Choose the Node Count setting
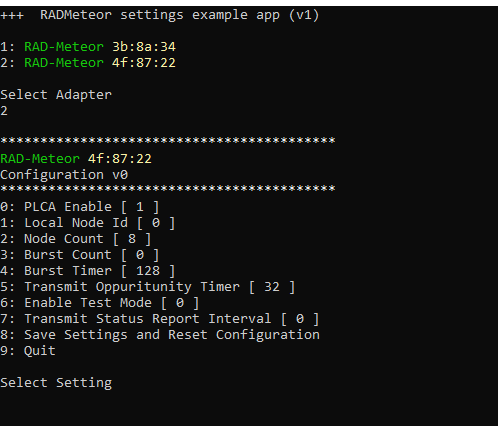This screenshot has width=498, height=426. point(76,239)
